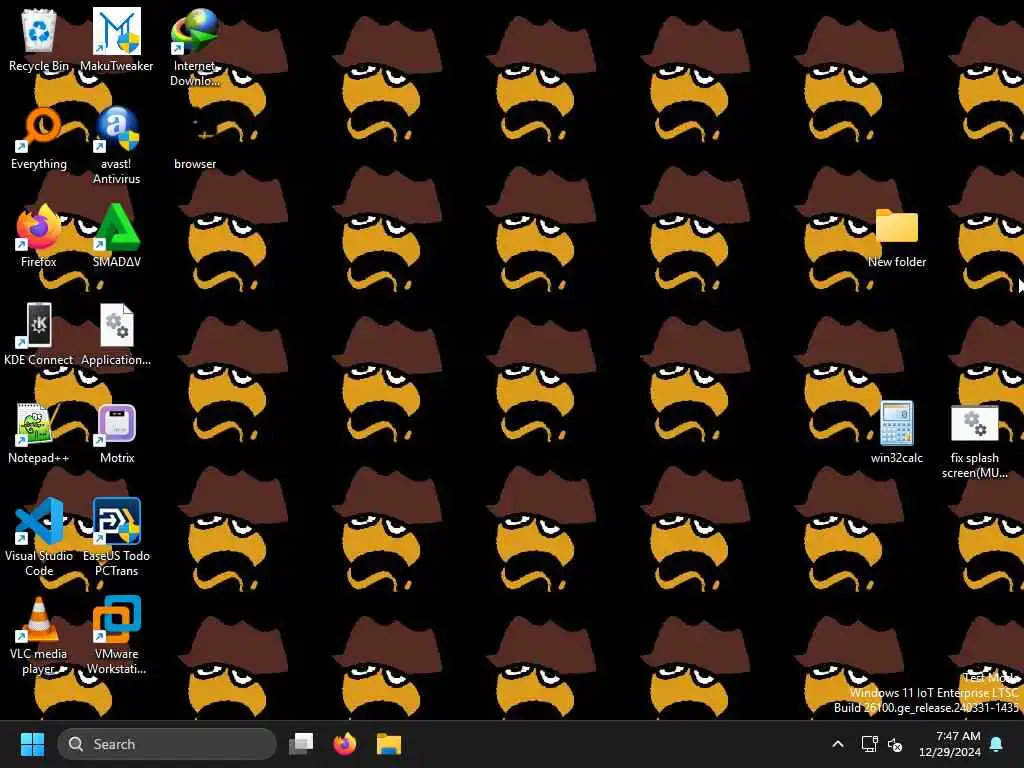The width and height of the screenshot is (1024, 768).
Task: Launch EaseUS Todo PCTrans shortcut
Action: pos(116,537)
